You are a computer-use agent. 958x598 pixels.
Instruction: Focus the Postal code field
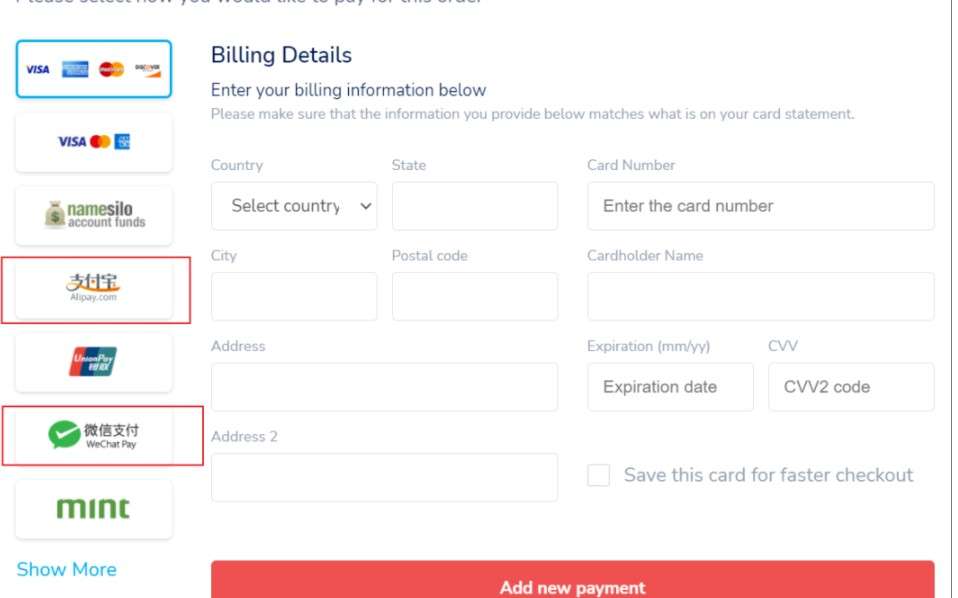coord(474,296)
